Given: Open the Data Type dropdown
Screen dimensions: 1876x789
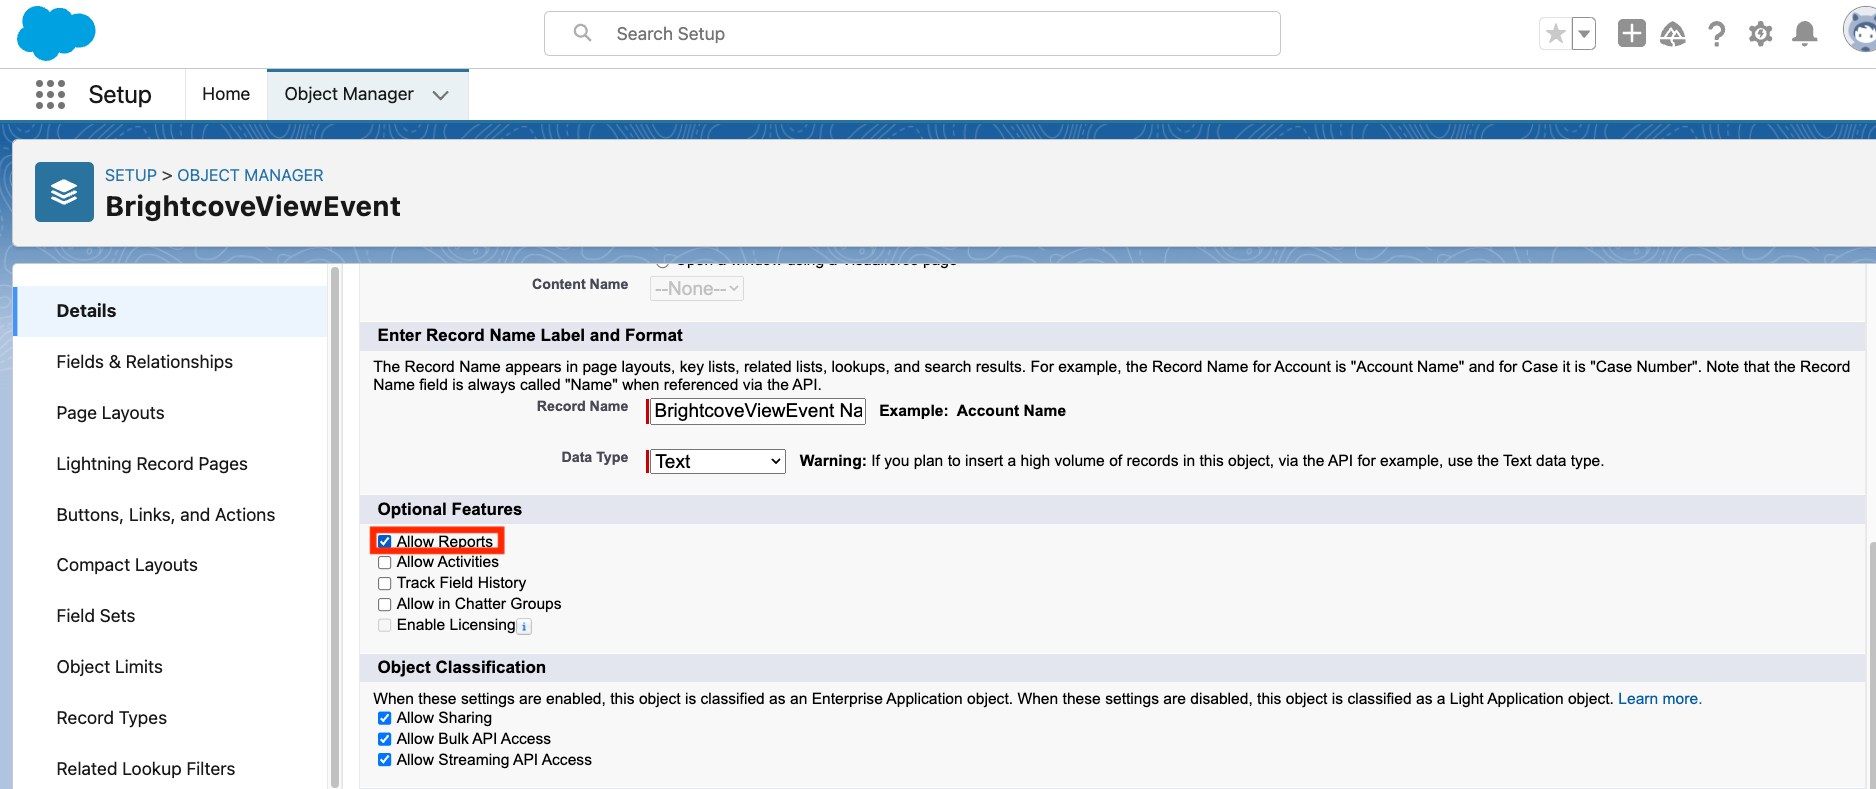Looking at the screenshot, I should (x=717, y=461).
